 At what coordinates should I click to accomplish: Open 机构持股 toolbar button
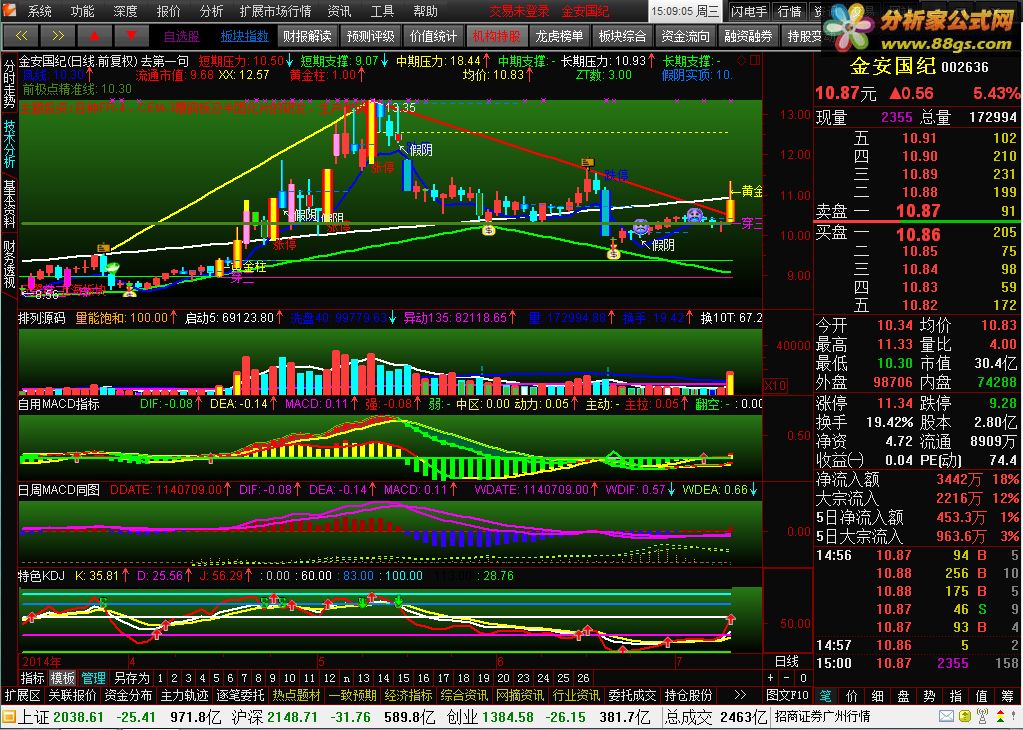click(496, 37)
